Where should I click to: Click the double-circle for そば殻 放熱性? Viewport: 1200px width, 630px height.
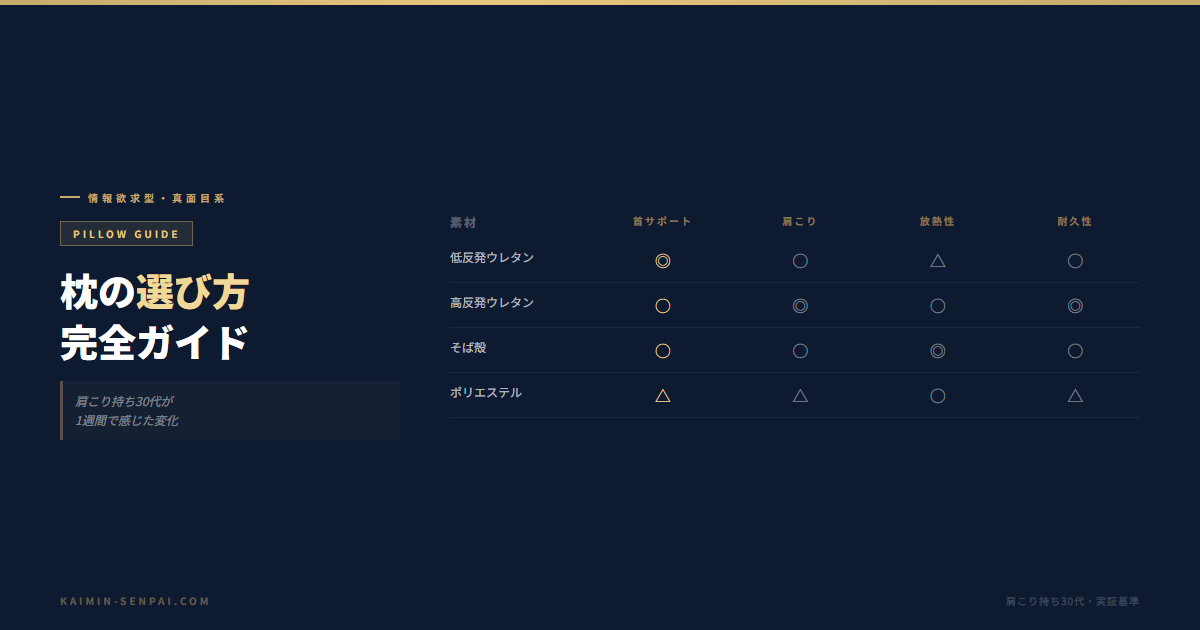coord(938,351)
